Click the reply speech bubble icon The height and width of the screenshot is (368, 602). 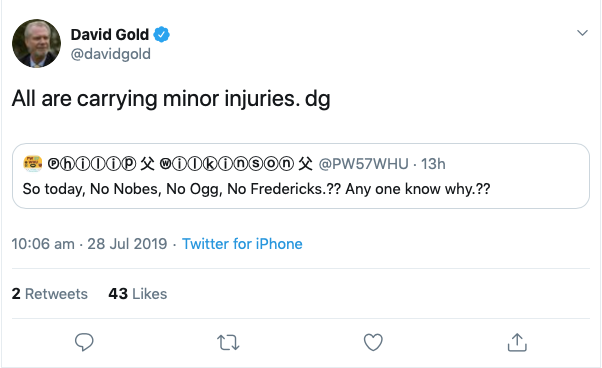(84, 342)
